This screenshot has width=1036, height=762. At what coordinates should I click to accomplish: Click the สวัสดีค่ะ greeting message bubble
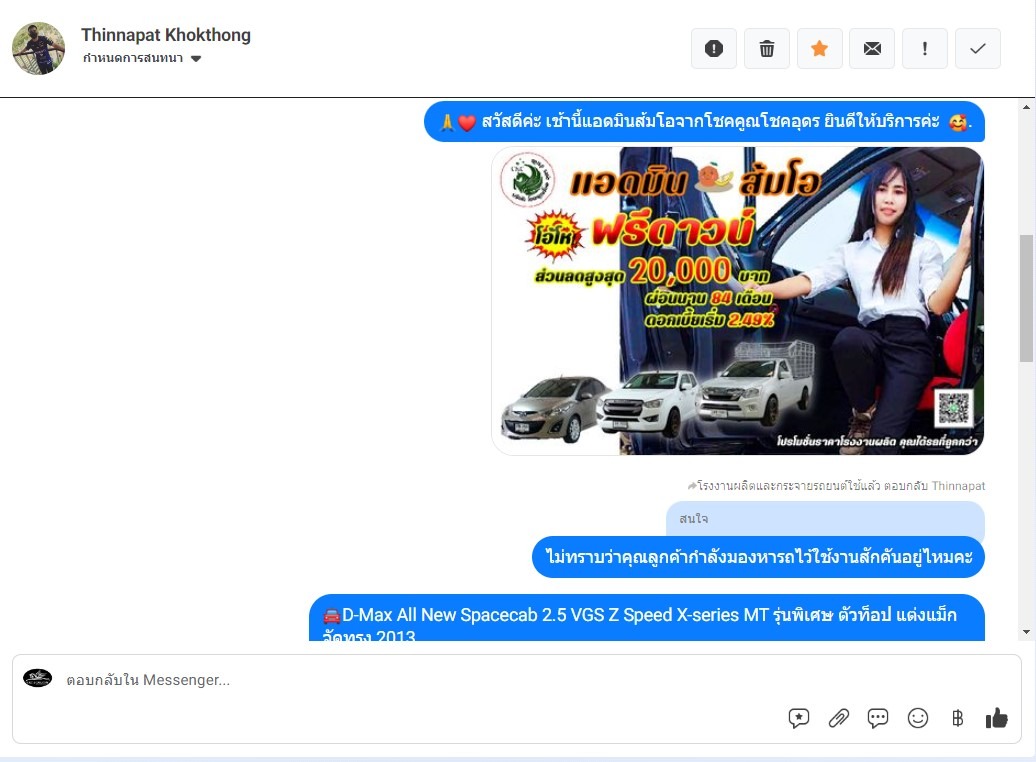(x=704, y=122)
